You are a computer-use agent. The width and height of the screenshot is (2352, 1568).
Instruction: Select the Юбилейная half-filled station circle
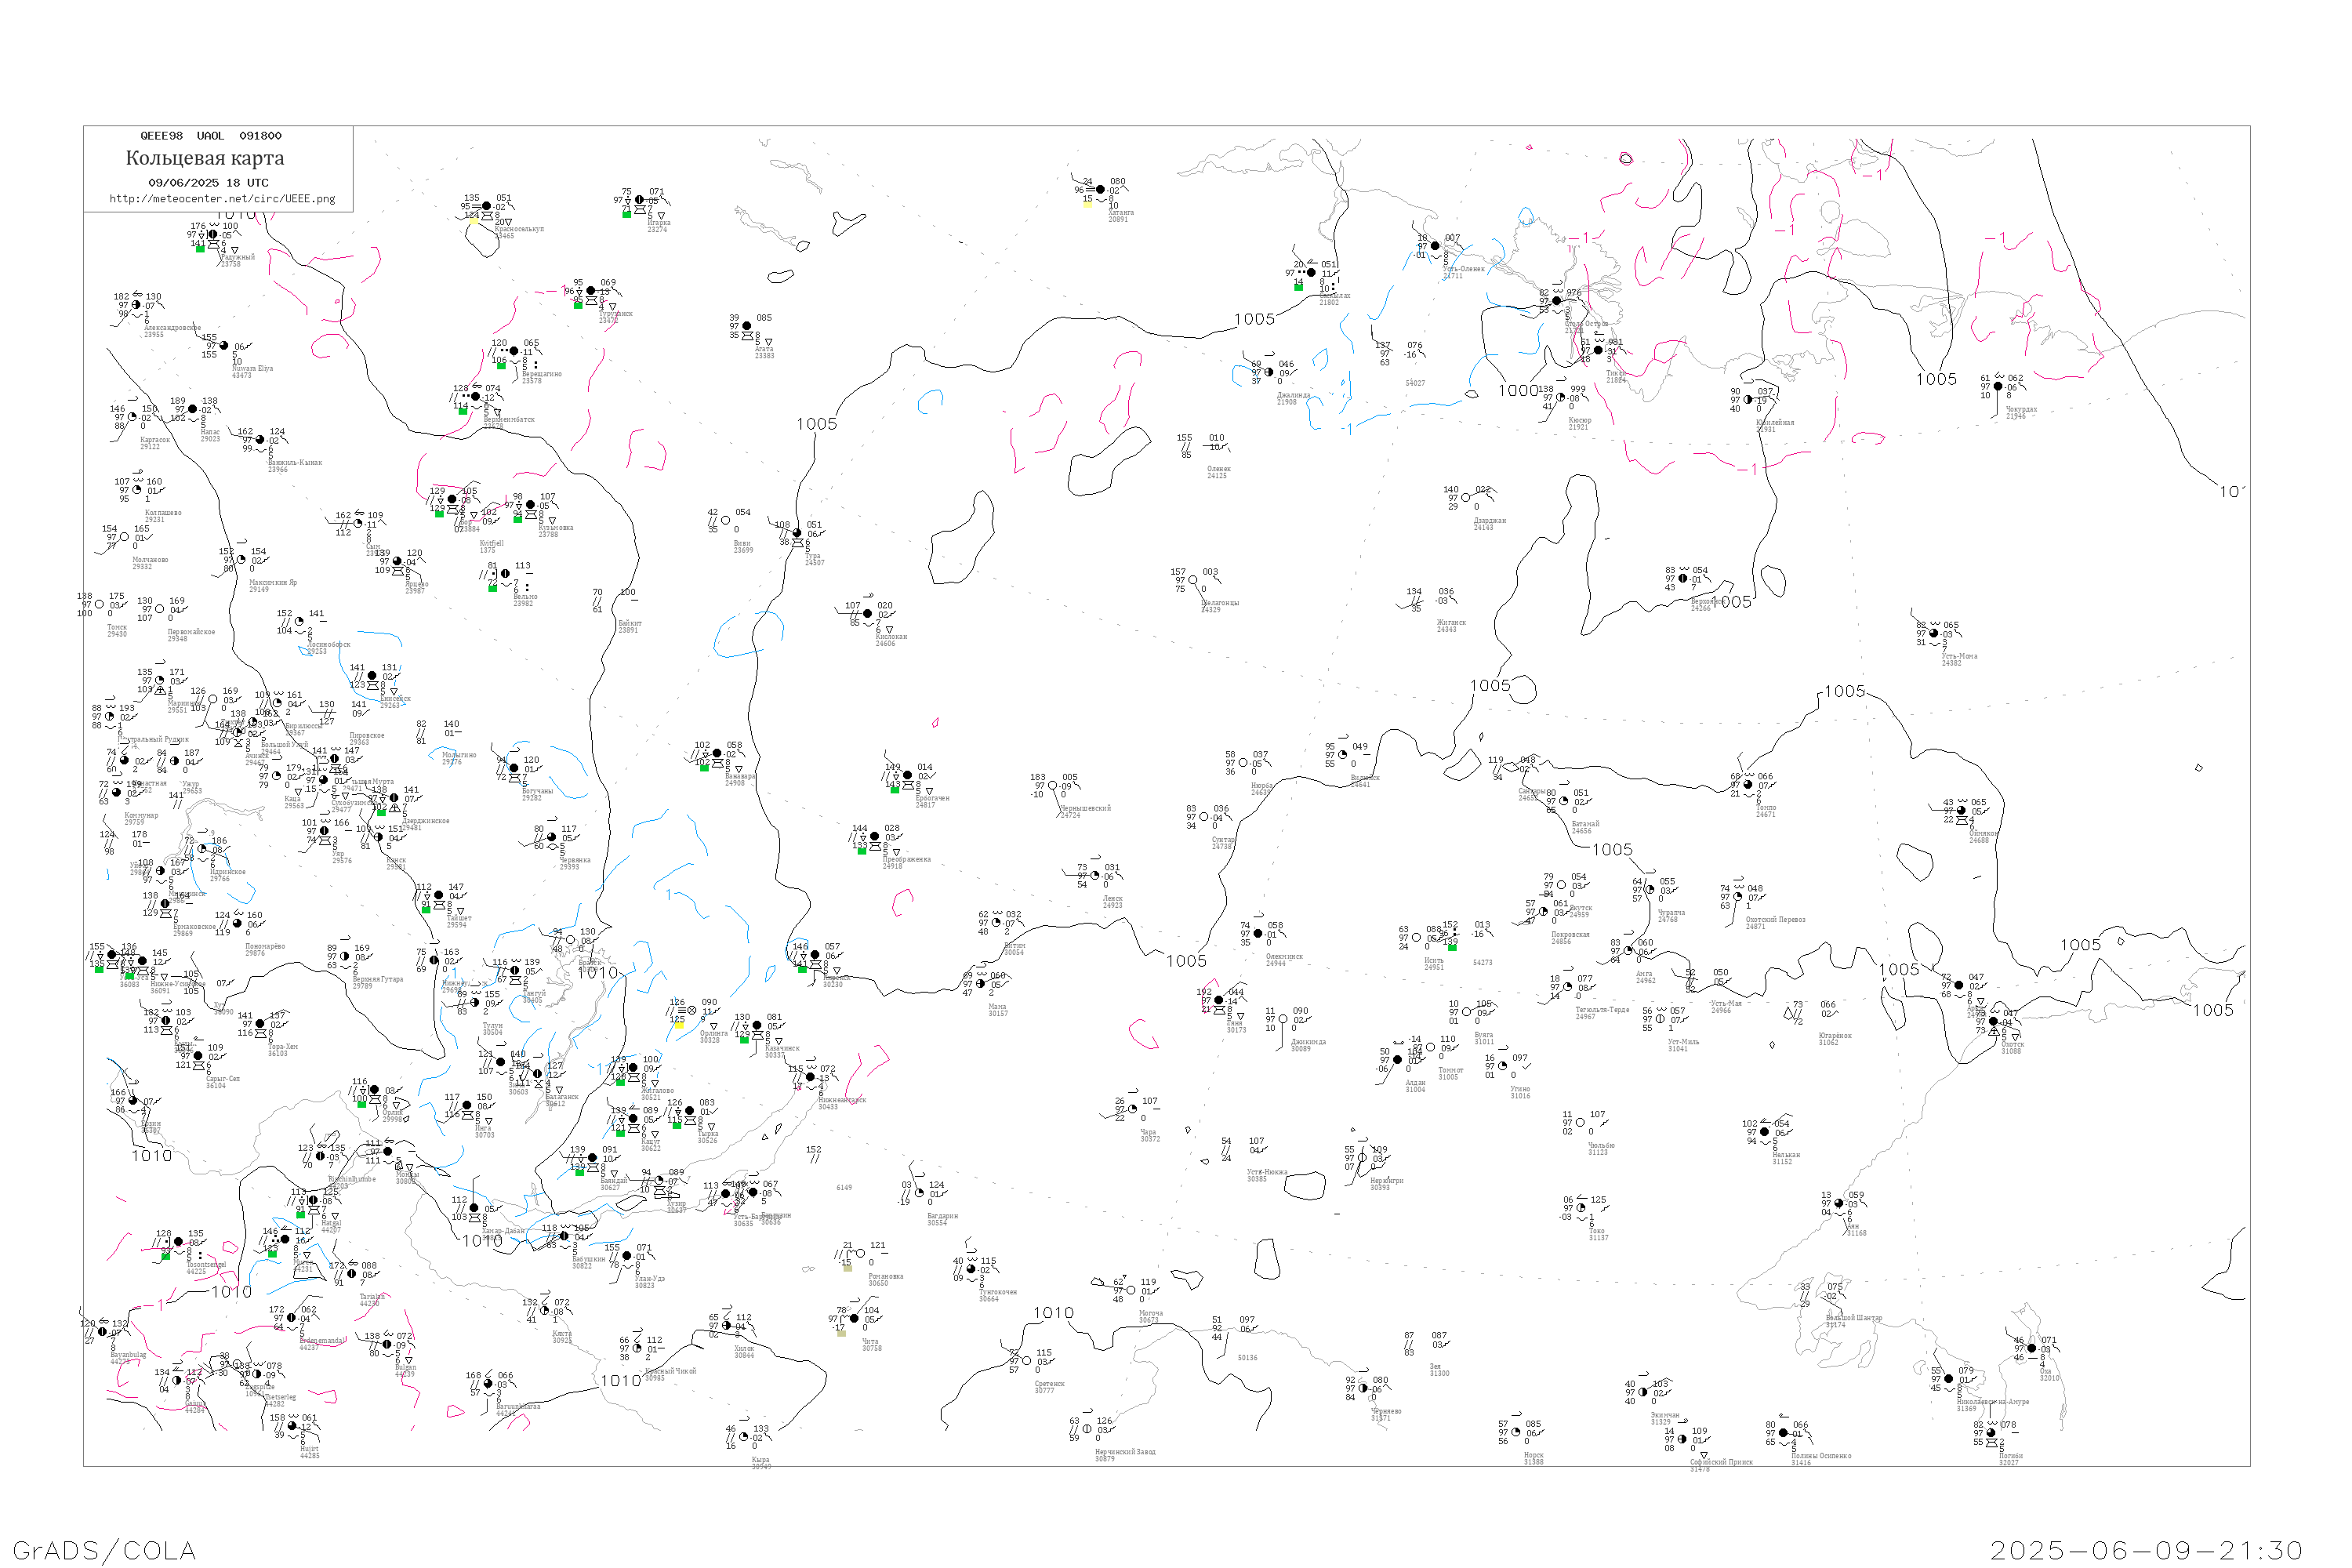click(1748, 400)
